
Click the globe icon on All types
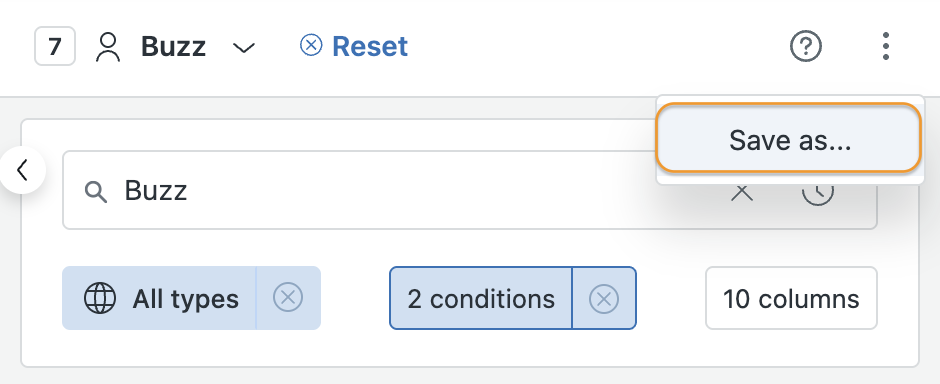click(100, 298)
